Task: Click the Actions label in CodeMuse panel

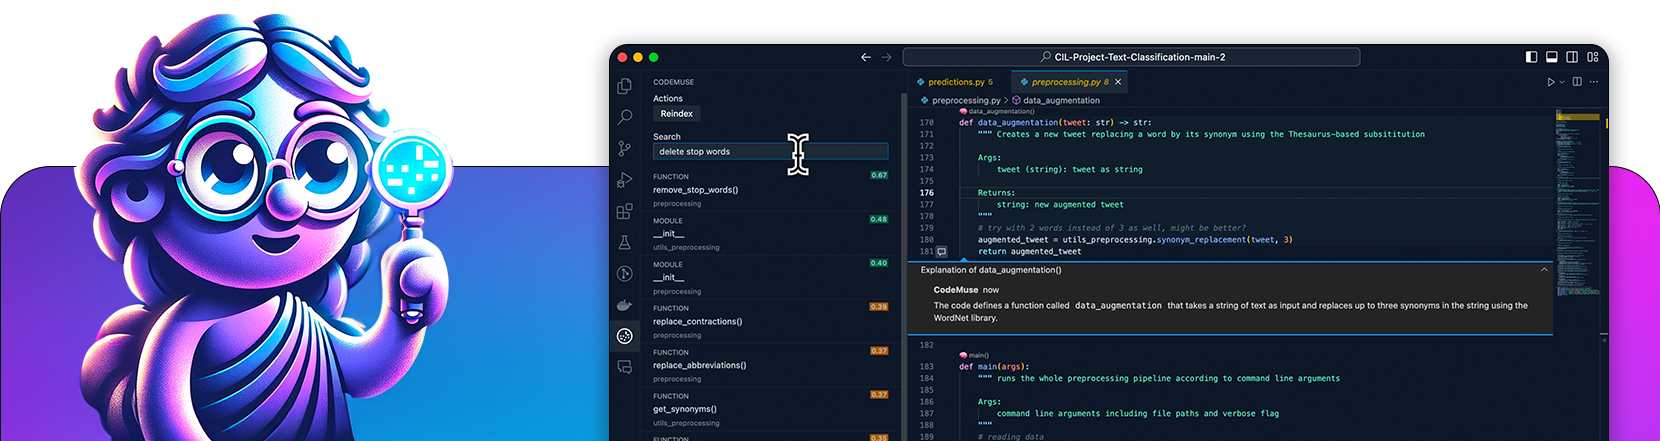Action: (668, 99)
